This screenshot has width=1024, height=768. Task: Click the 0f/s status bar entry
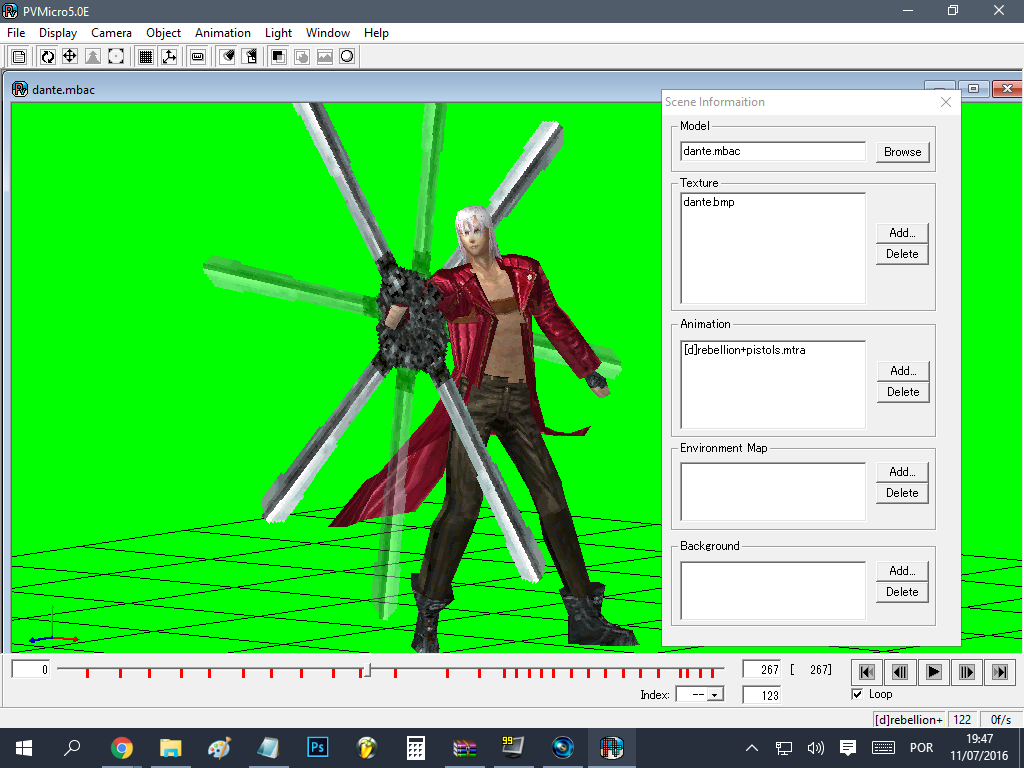[1000, 720]
